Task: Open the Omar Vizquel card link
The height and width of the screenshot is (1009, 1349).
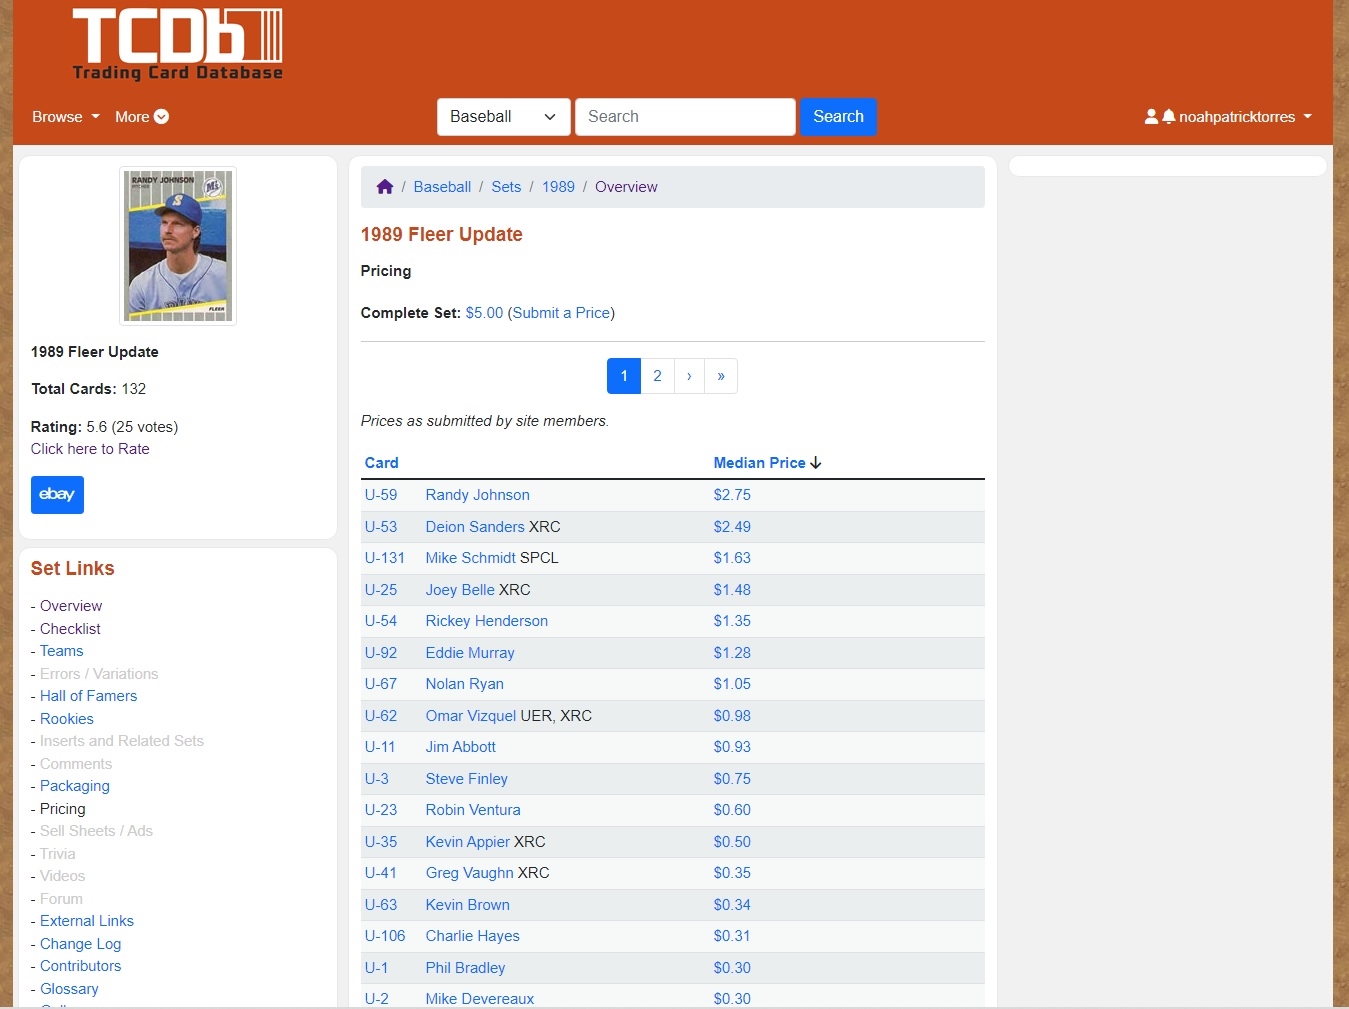Action: click(x=471, y=716)
